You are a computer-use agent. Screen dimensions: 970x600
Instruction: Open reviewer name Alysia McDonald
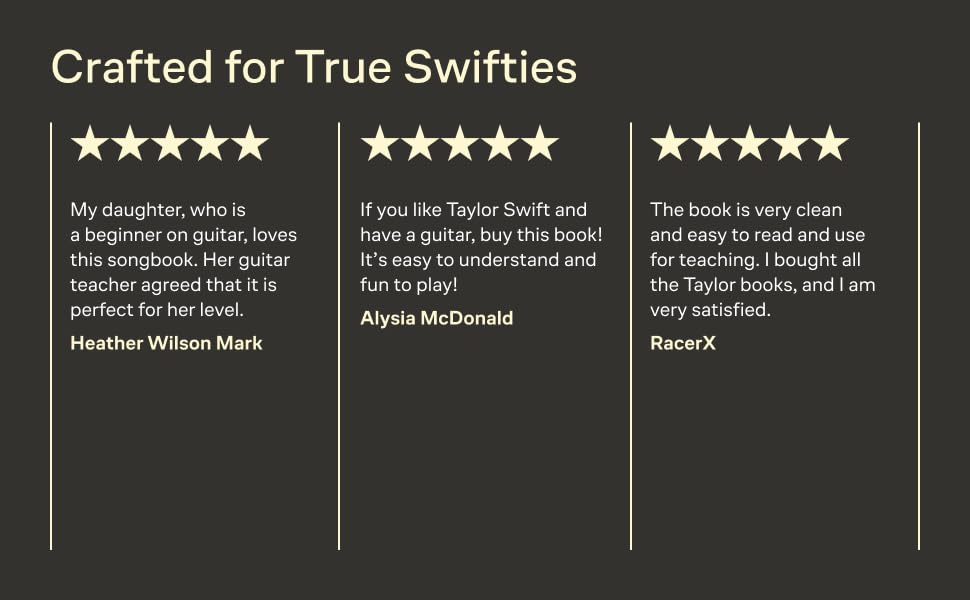436,318
